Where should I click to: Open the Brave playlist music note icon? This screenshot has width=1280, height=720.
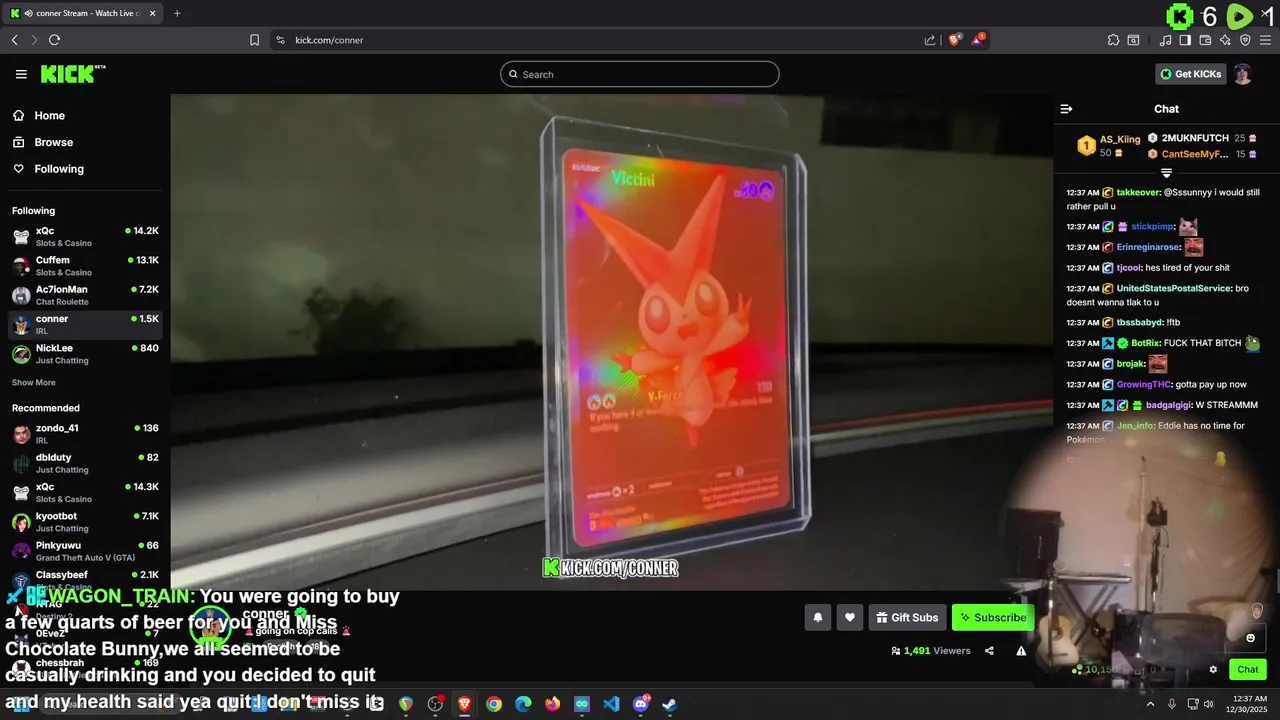(1165, 40)
